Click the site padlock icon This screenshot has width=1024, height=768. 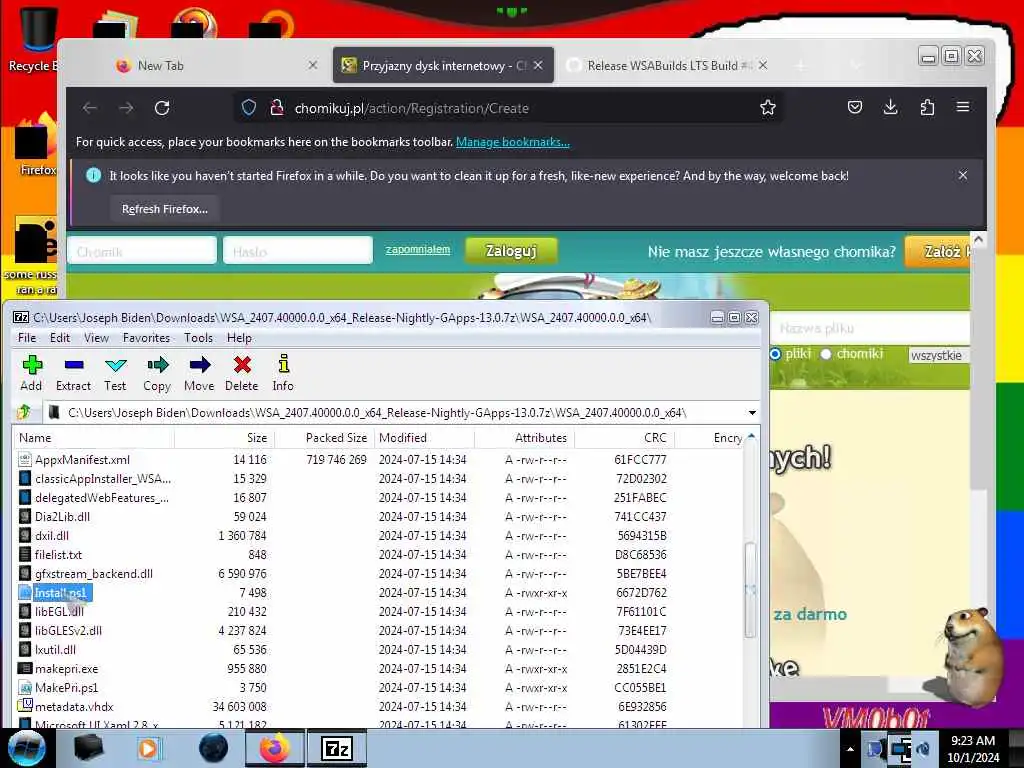click(x=277, y=108)
